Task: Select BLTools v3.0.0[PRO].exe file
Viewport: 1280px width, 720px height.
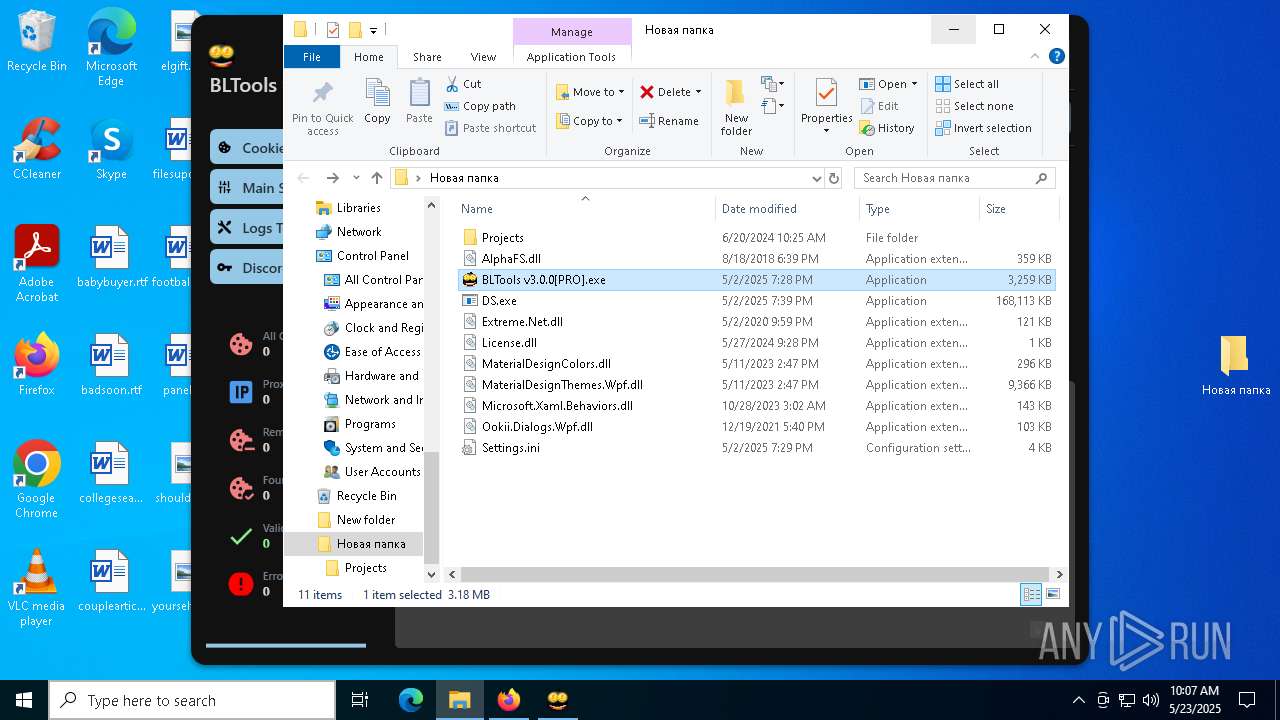Action: 756,280
